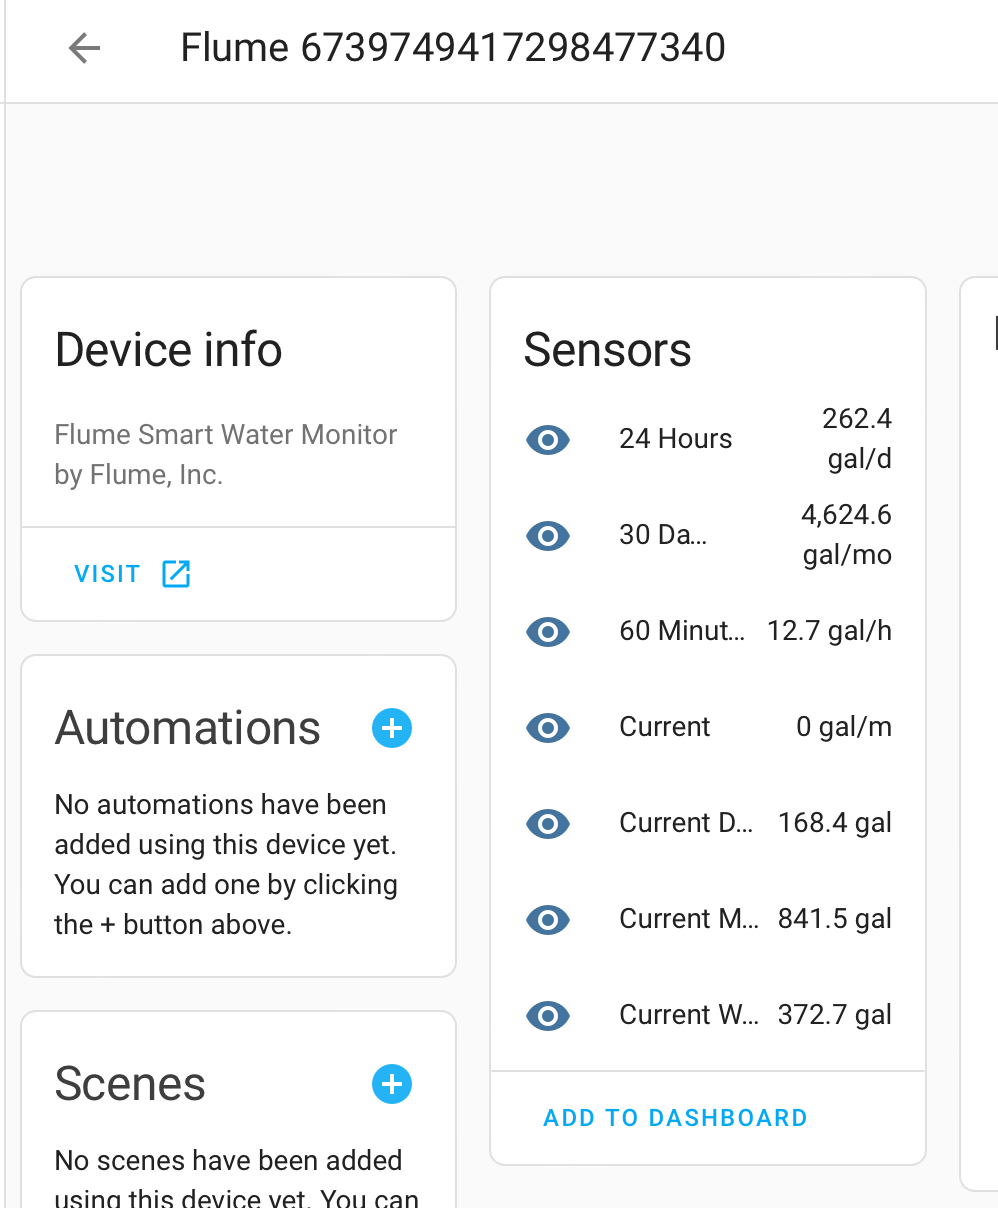Click the Flume device name in the header

pos(452,47)
